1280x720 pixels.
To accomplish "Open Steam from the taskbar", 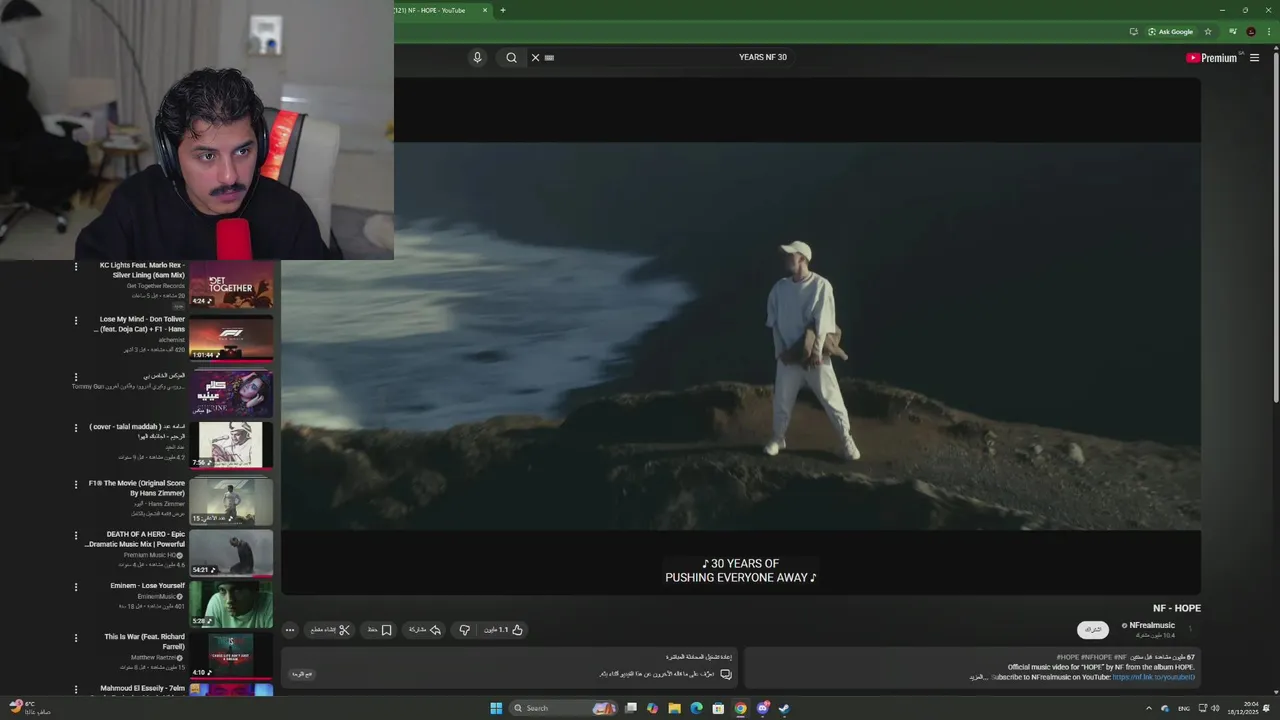I will click(x=784, y=708).
